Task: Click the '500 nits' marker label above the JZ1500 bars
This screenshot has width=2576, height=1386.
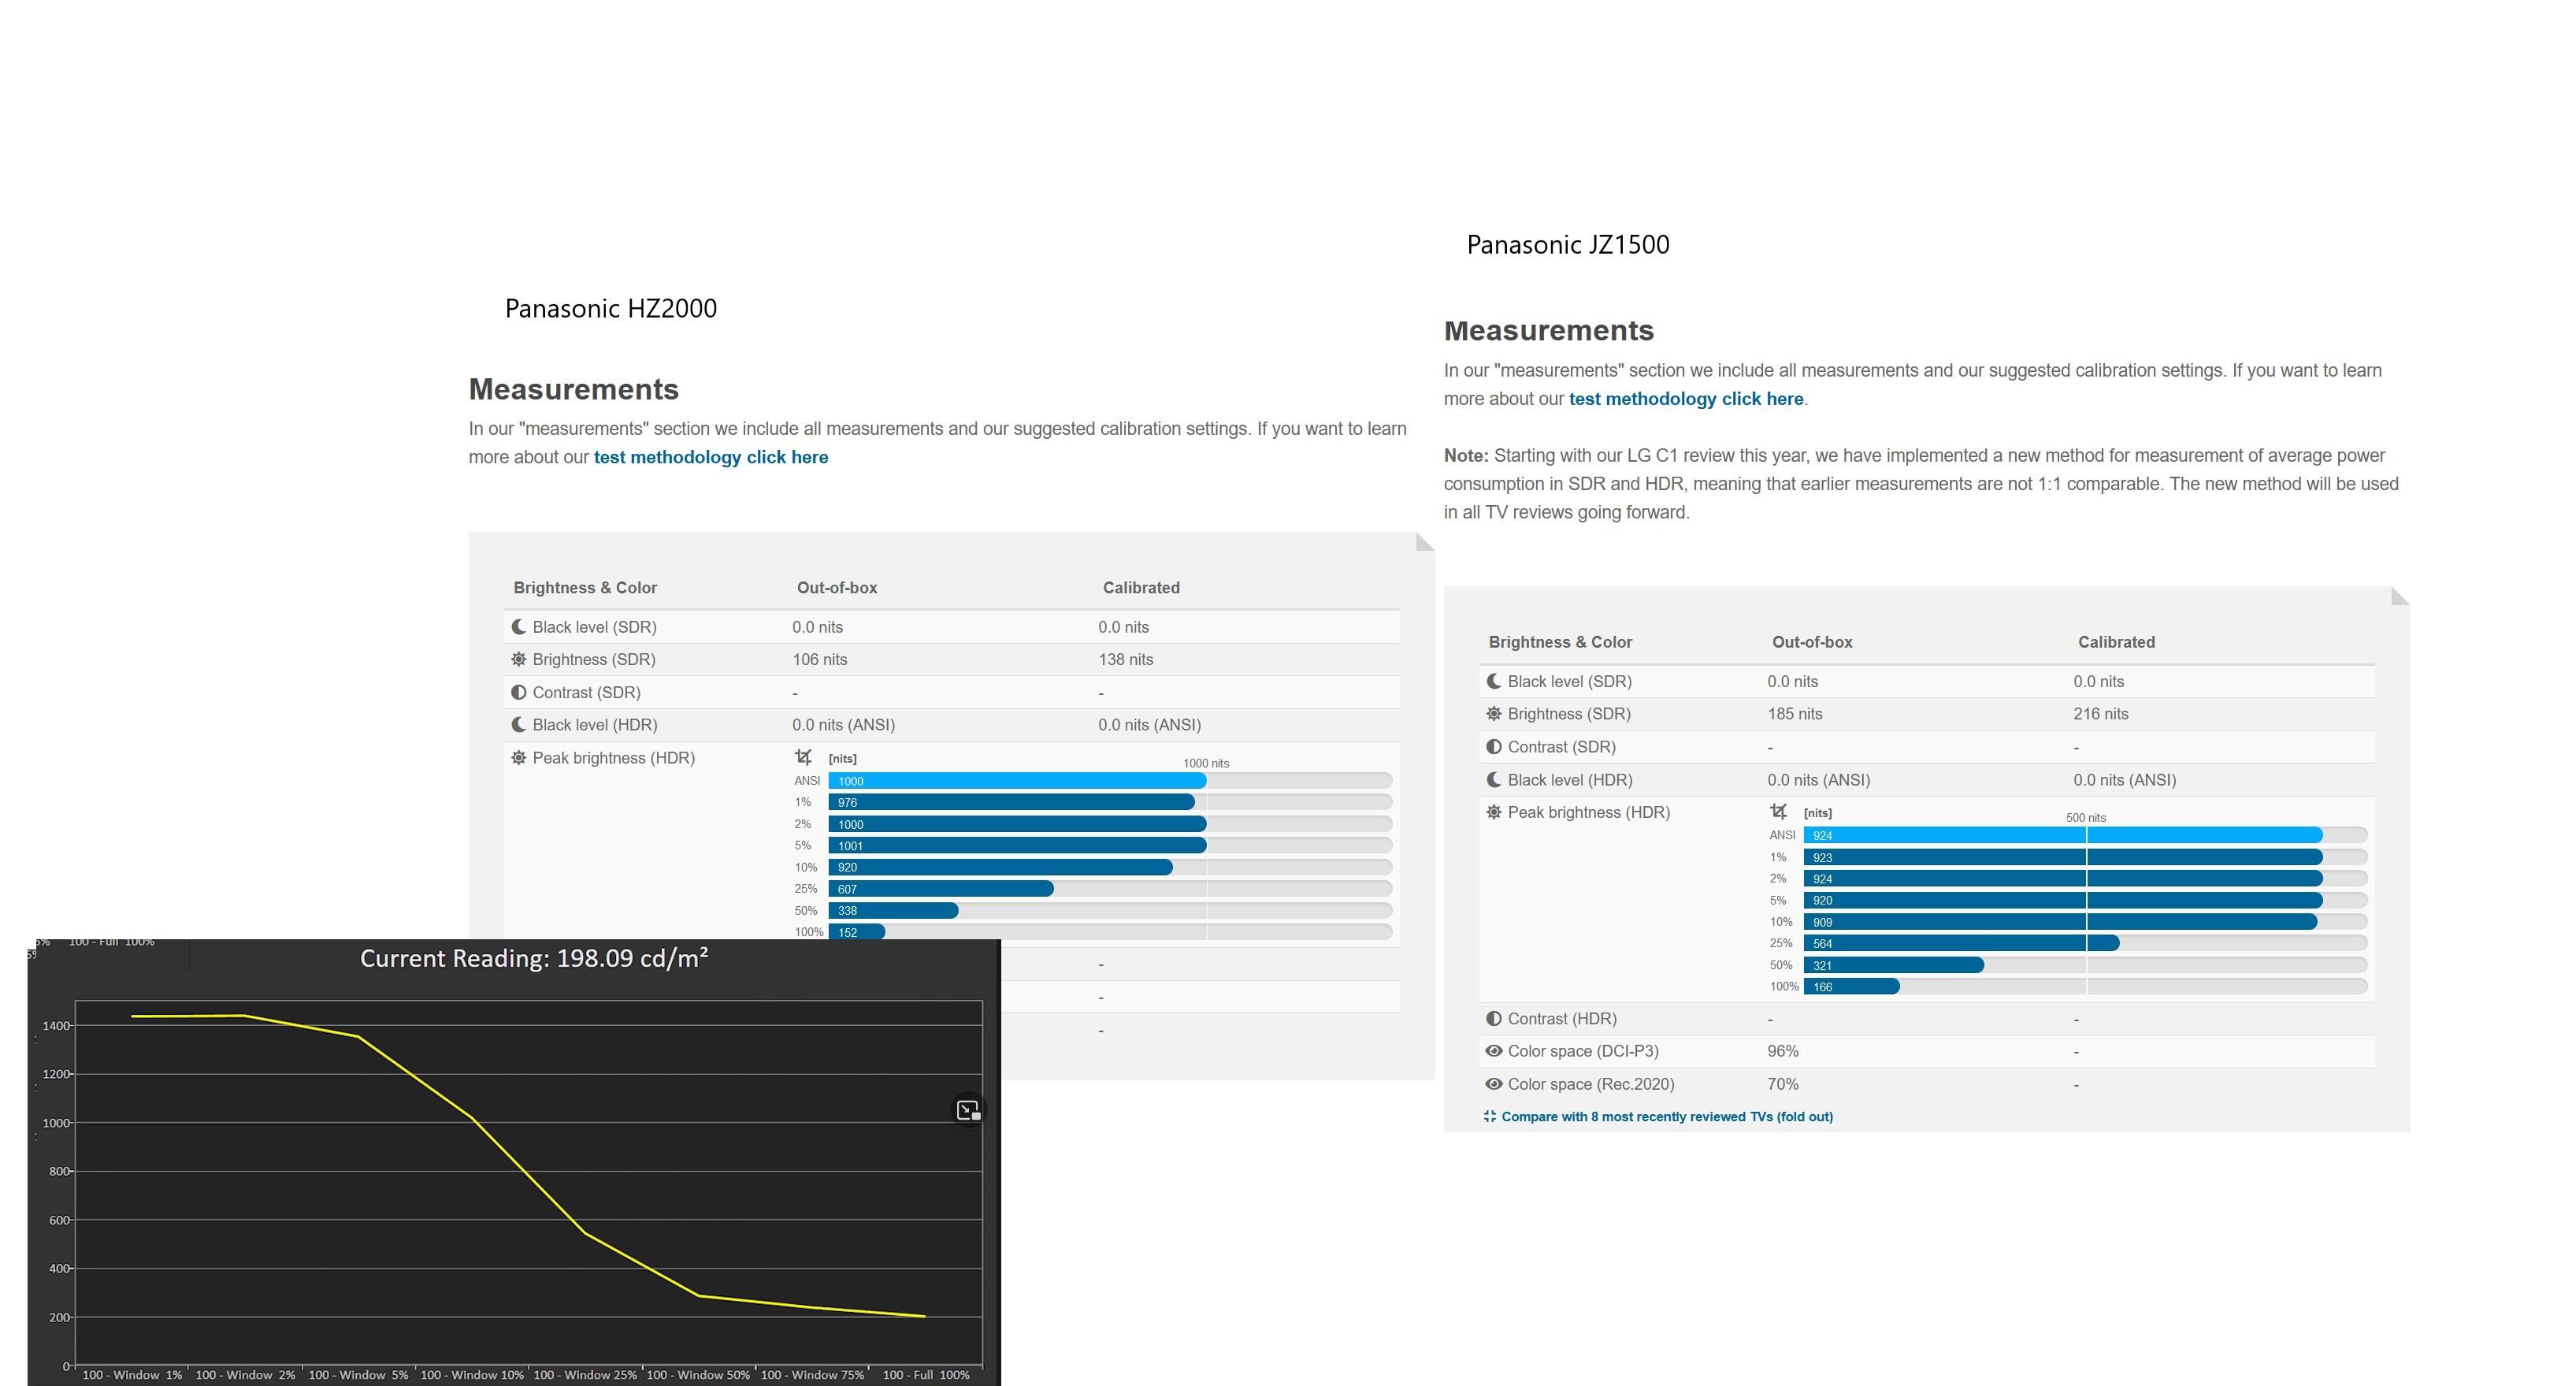Action: pos(2086,818)
